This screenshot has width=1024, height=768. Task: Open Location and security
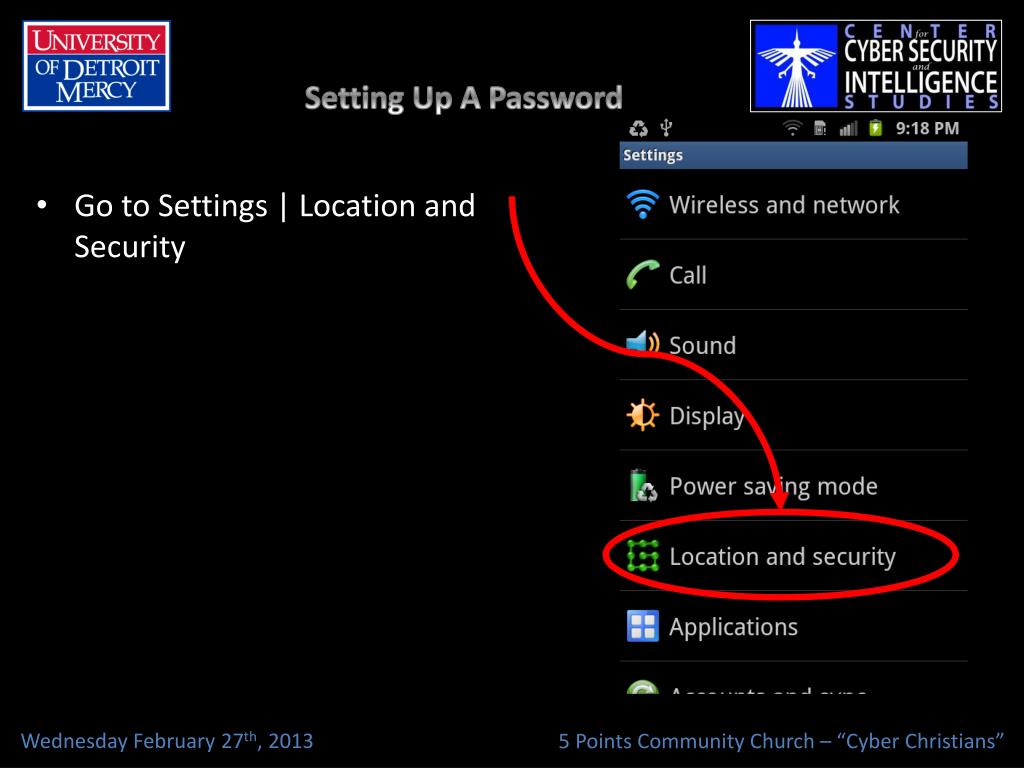pyautogui.click(x=793, y=556)
